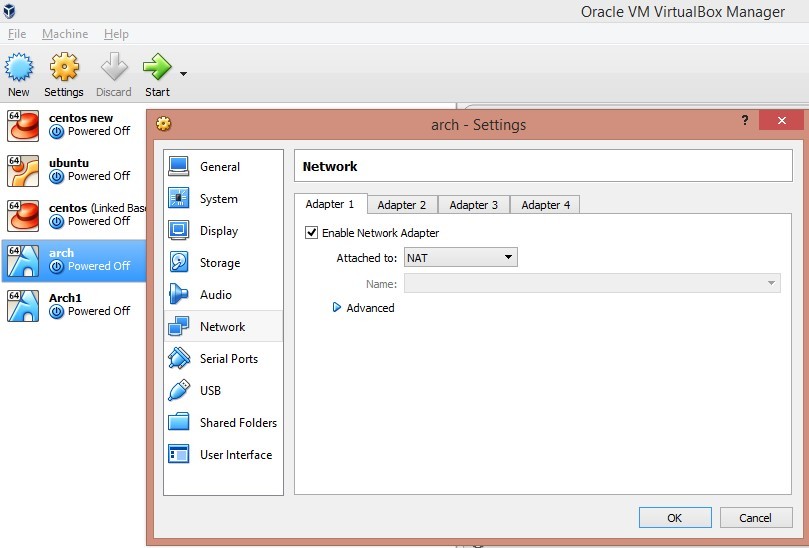Select Audio label in settings list
Image resolution: width=809 pixels, height=548 pixels.
pos(216,295)
